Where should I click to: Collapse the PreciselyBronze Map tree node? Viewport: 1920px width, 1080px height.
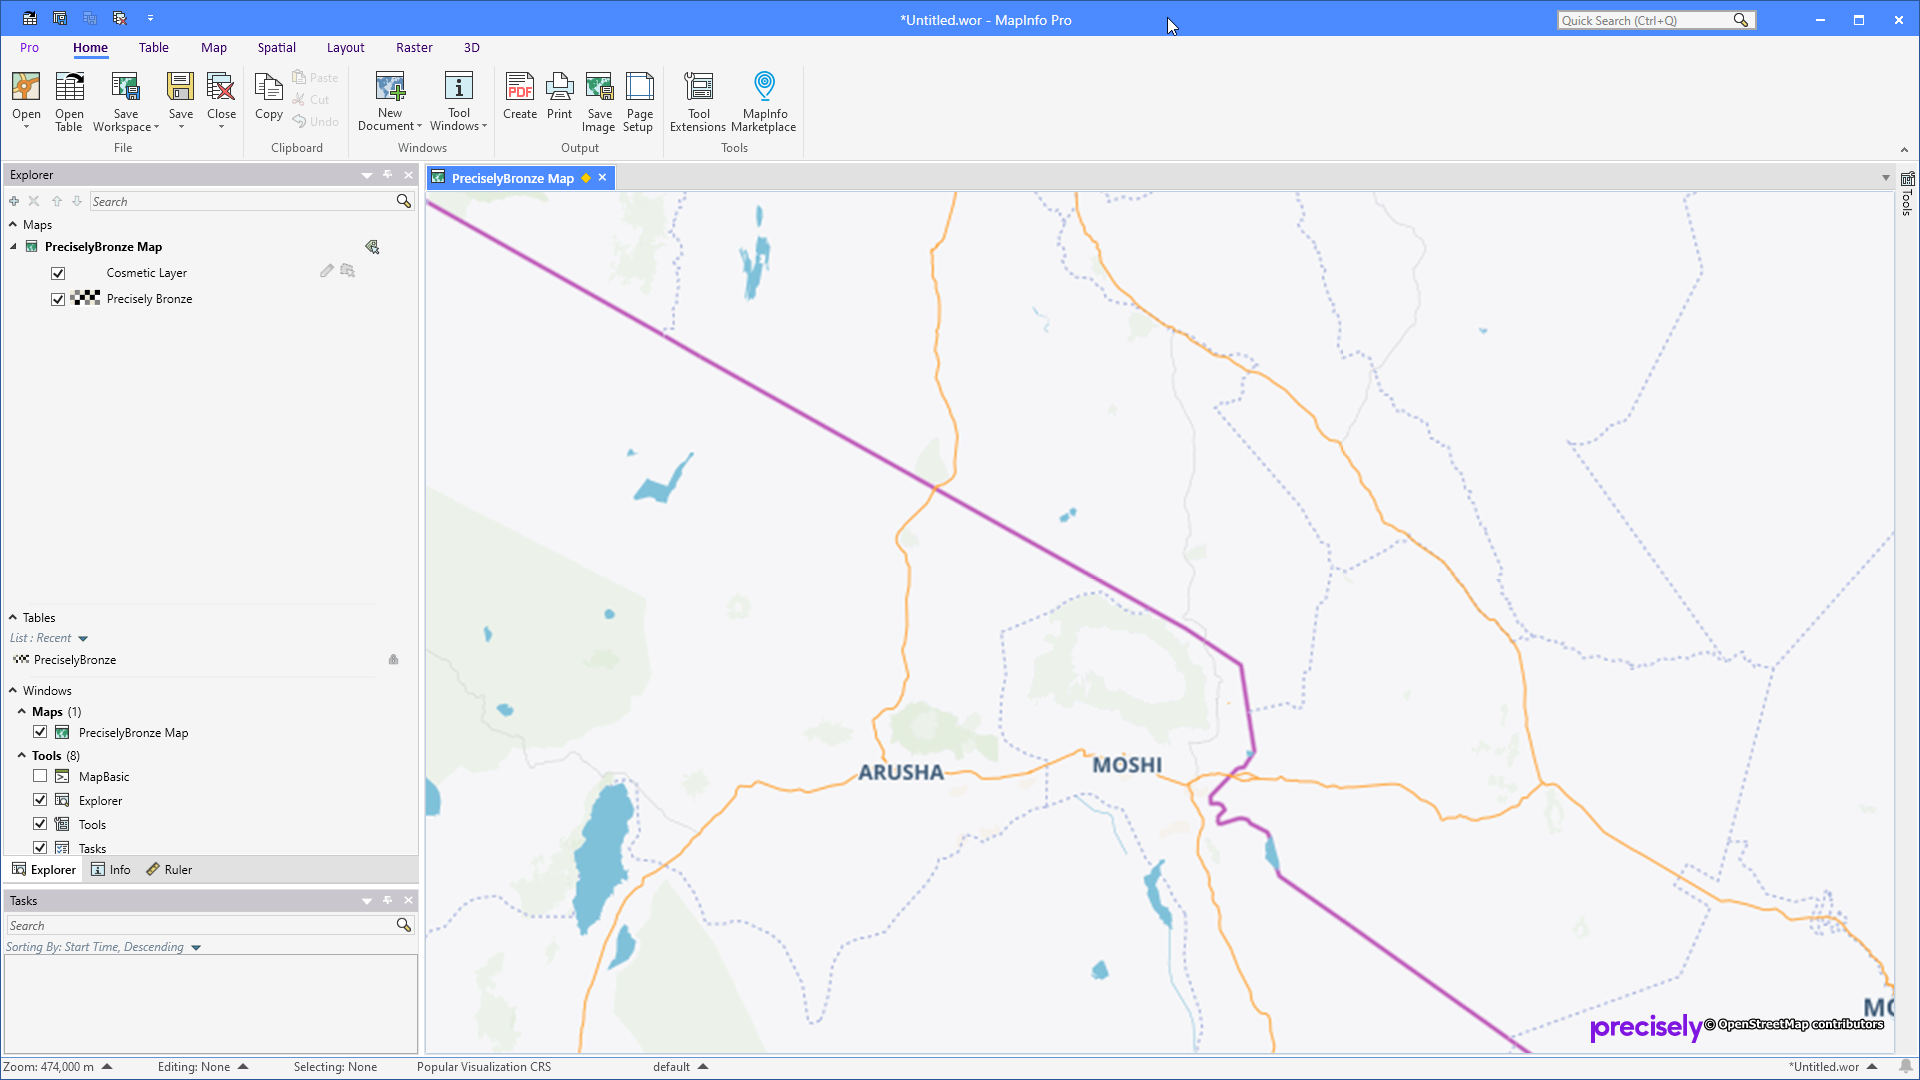click(x=13, y=246)
